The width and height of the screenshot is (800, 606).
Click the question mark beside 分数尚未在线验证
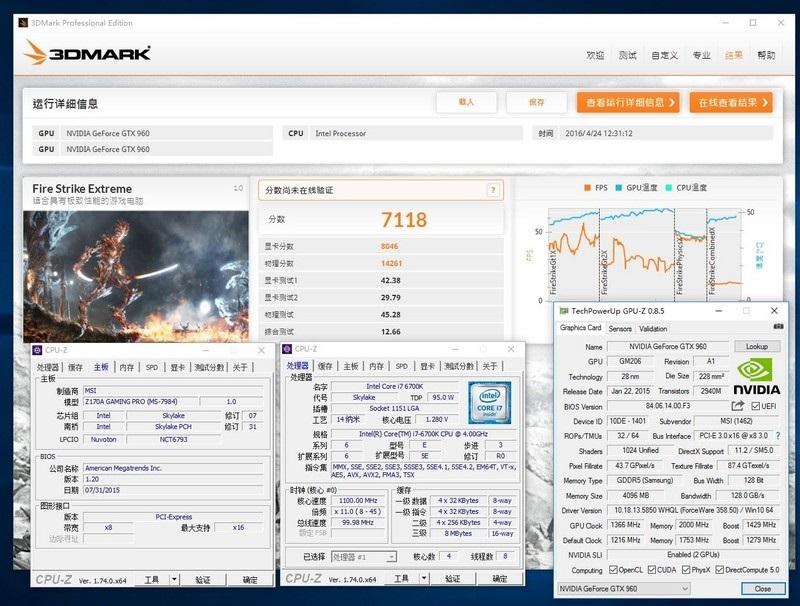click(493, 190)
